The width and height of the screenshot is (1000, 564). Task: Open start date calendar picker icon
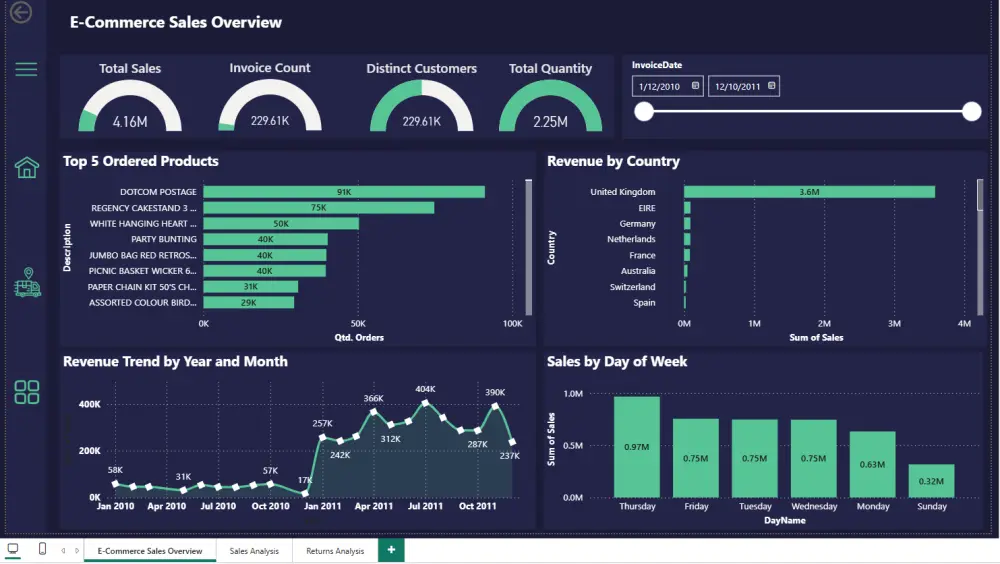695,85
